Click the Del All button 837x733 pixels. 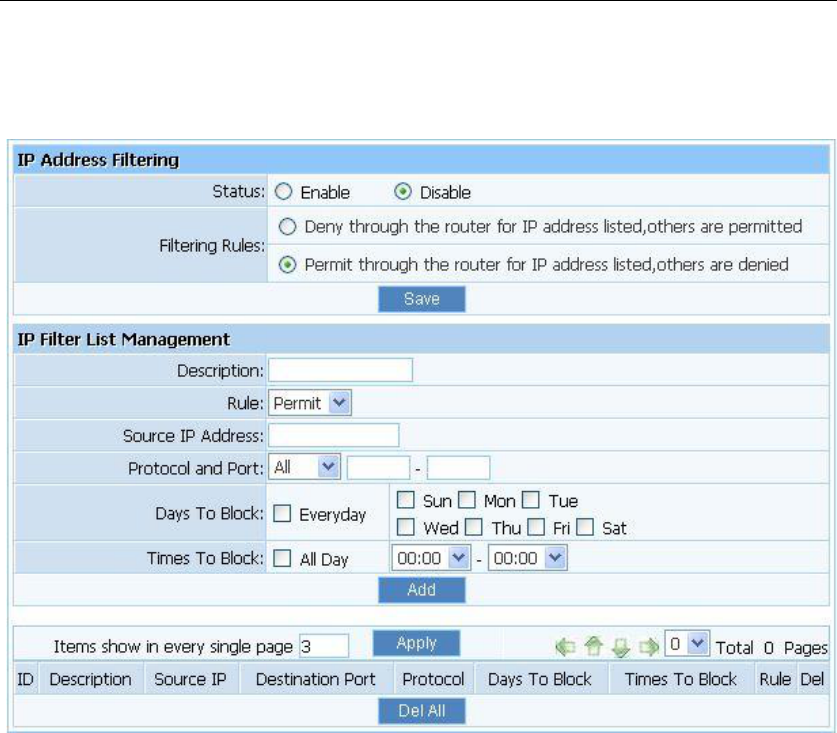click(422, 711)
